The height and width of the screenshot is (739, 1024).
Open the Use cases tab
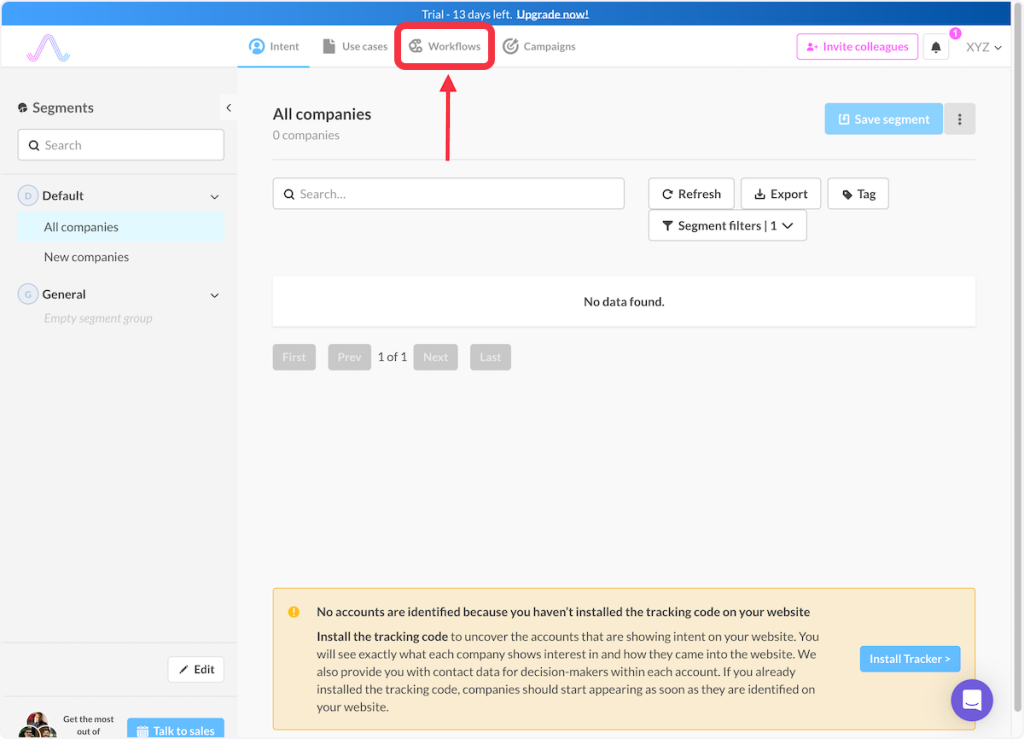click(x=355, y=47)
